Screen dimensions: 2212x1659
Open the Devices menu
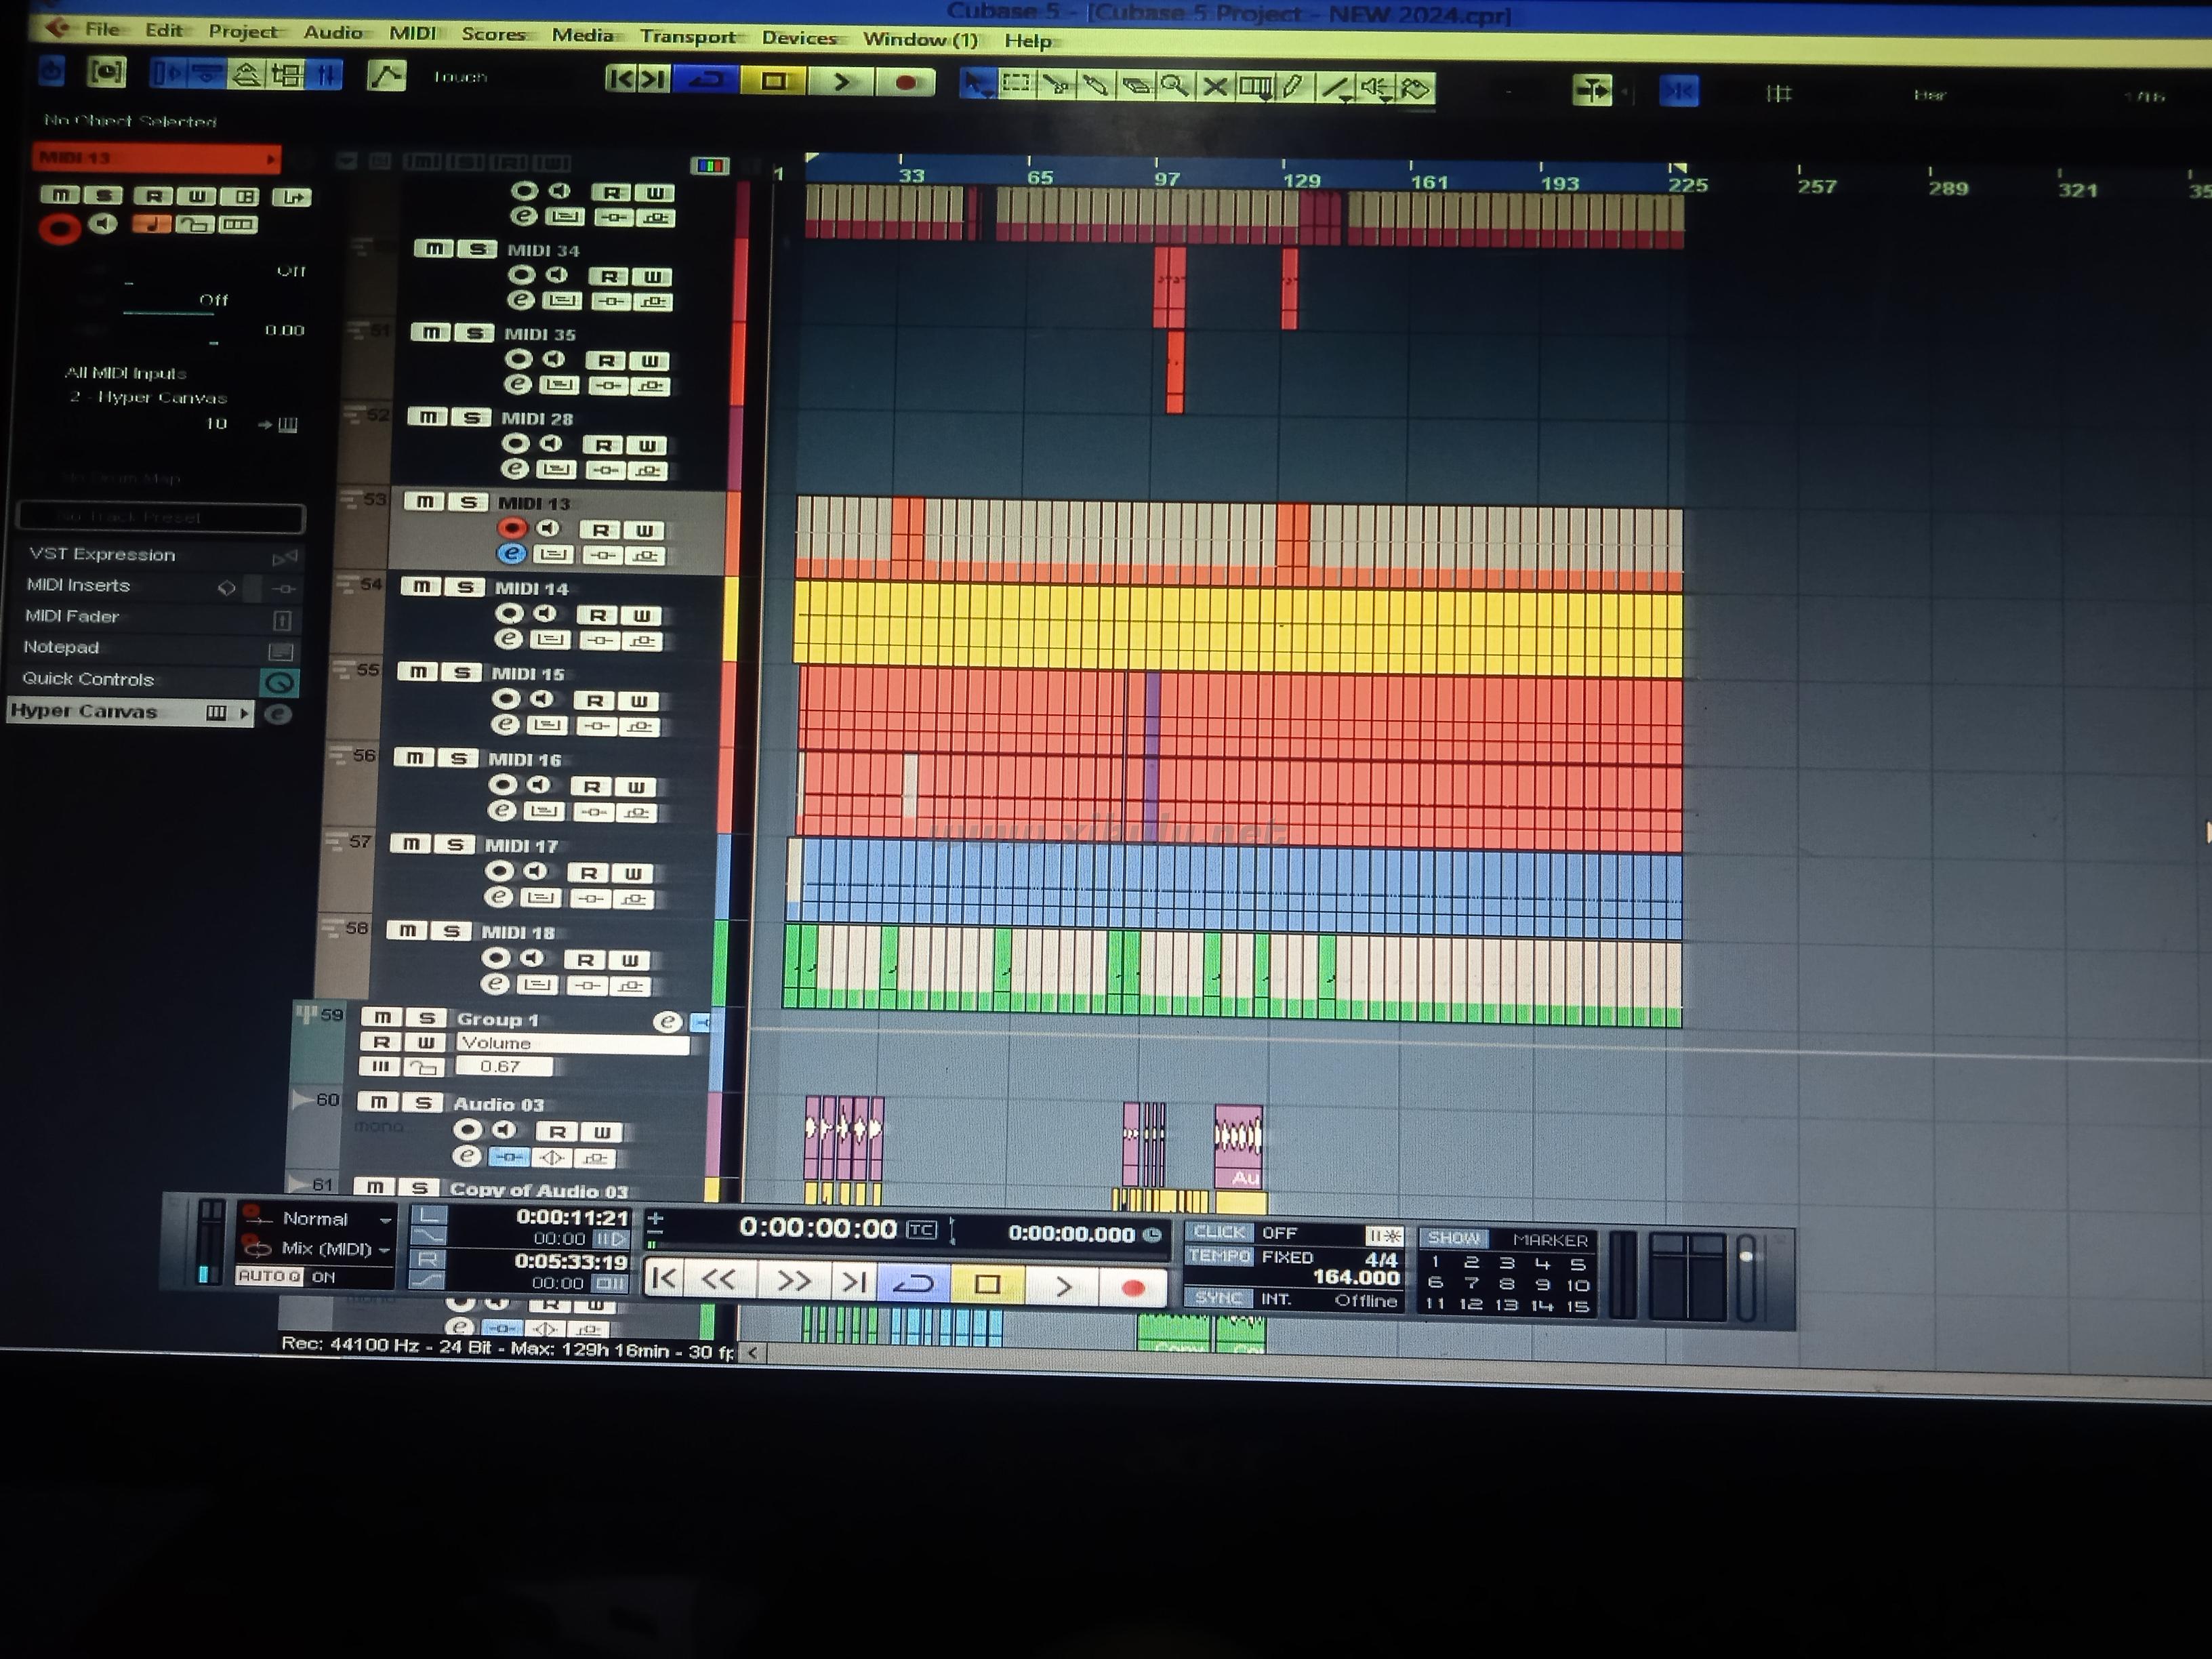(x=798, y=38)
